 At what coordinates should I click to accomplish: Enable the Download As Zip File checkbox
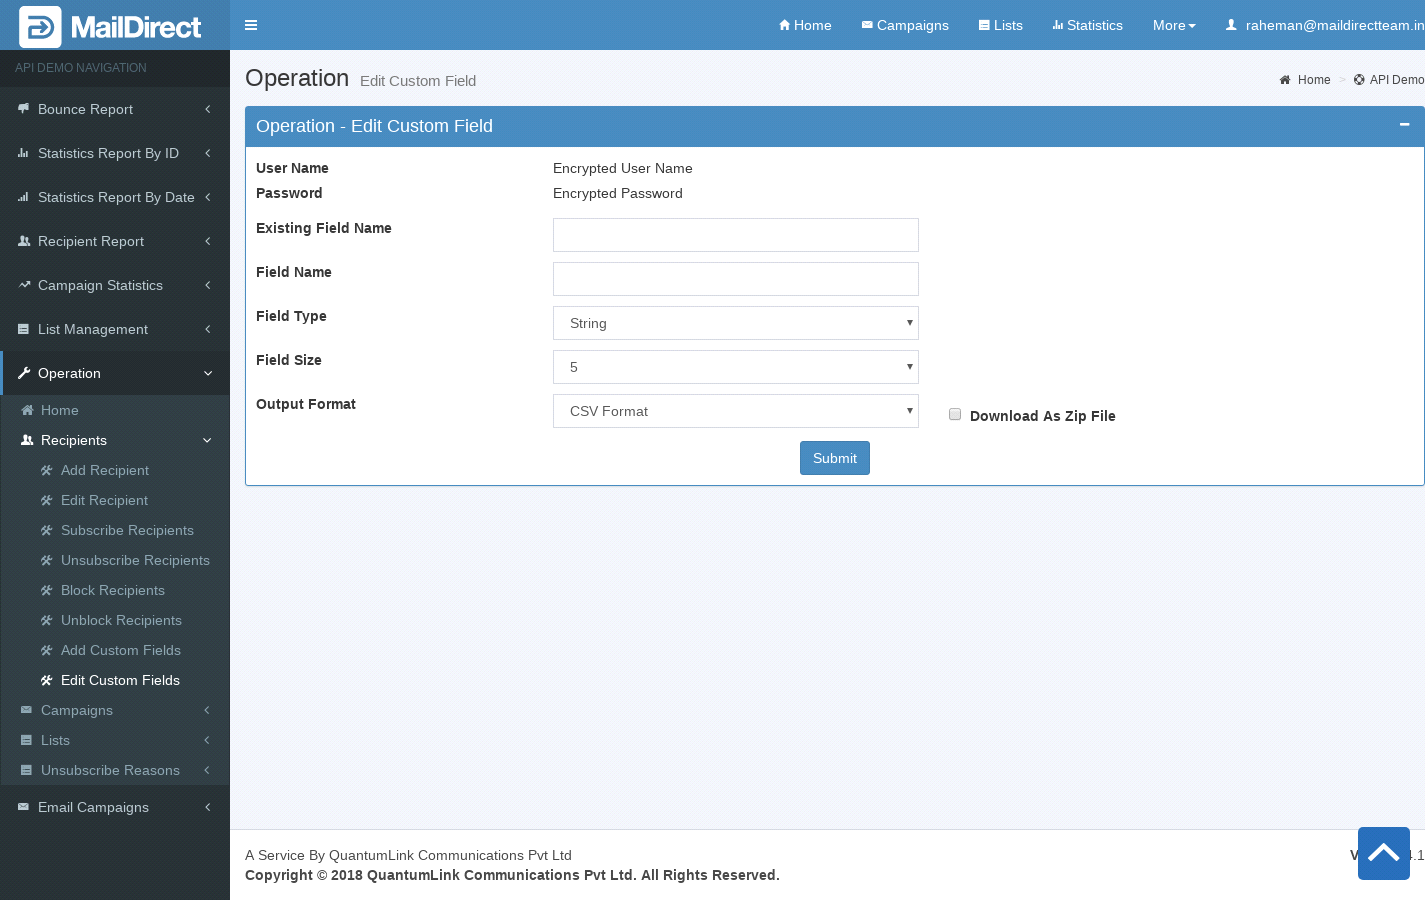[x=955, y=414]
